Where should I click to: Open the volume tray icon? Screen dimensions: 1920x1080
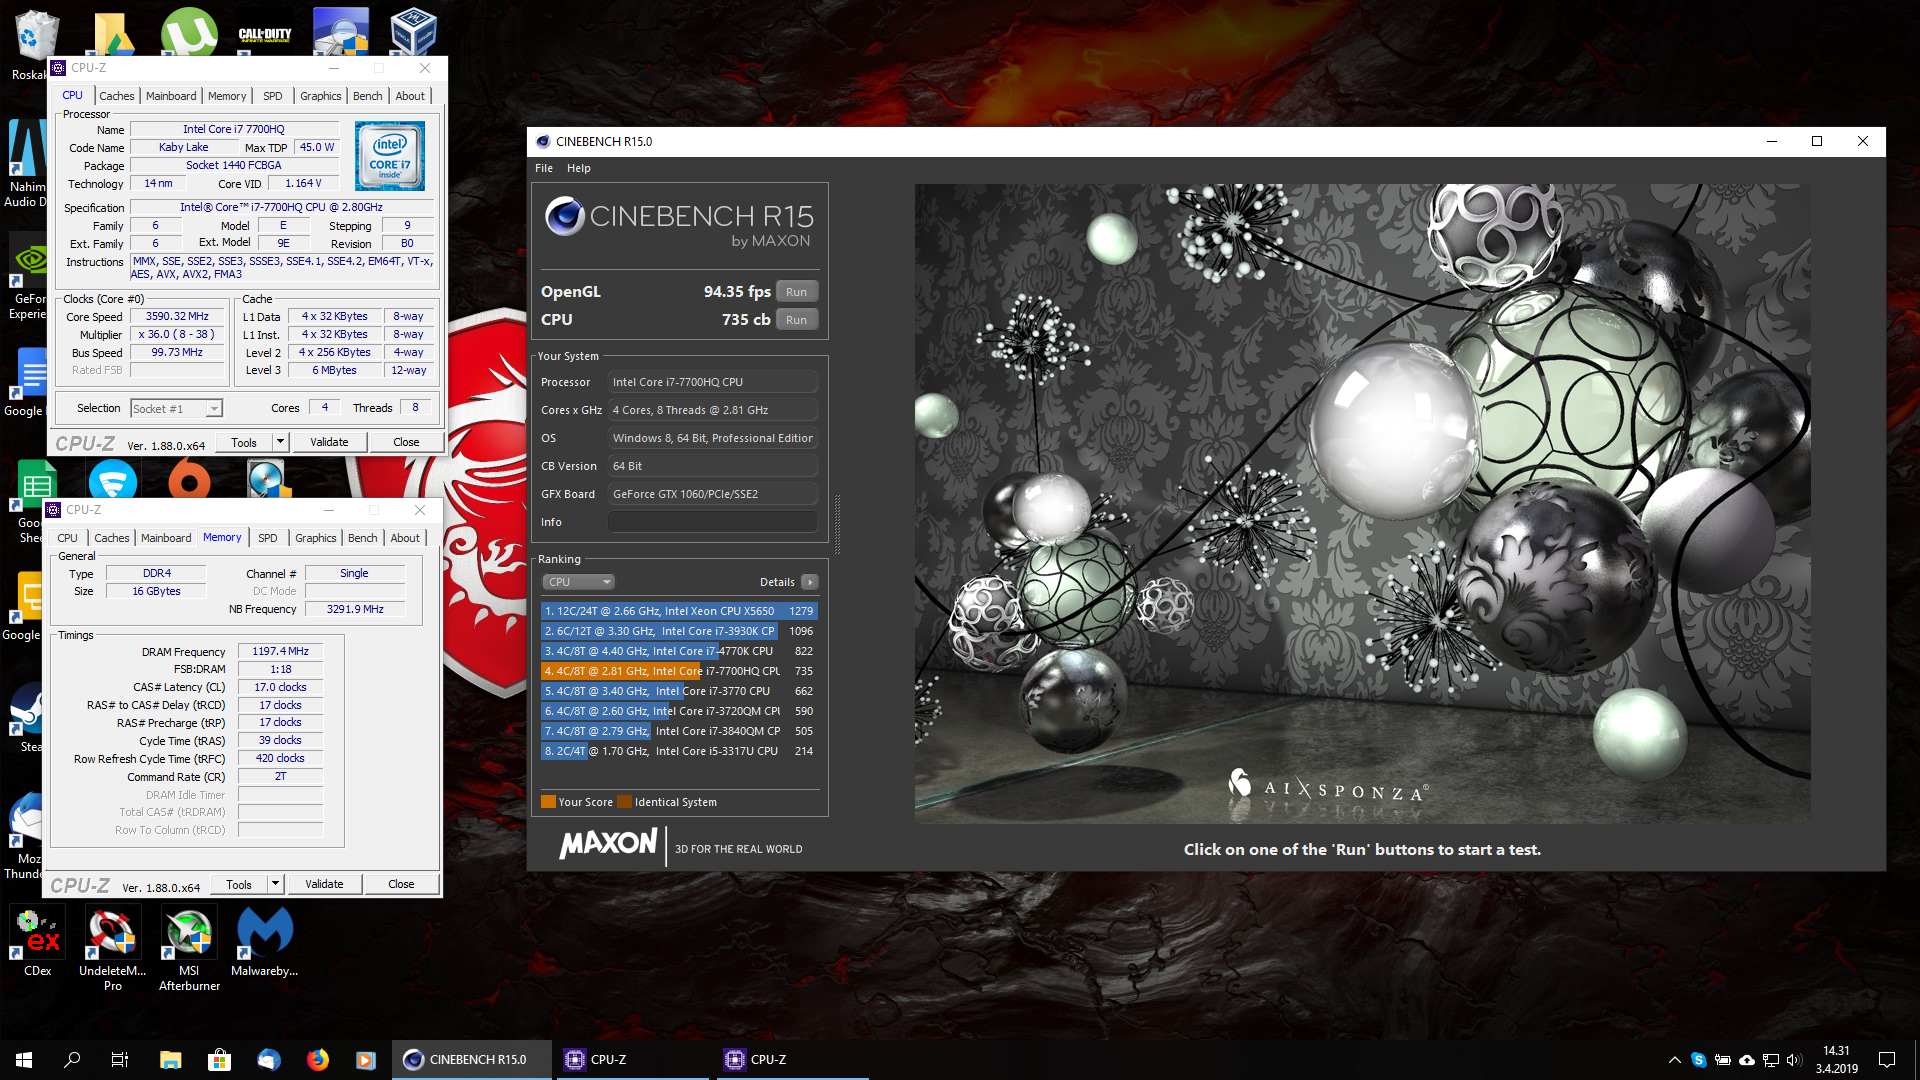[1794, 1060]
